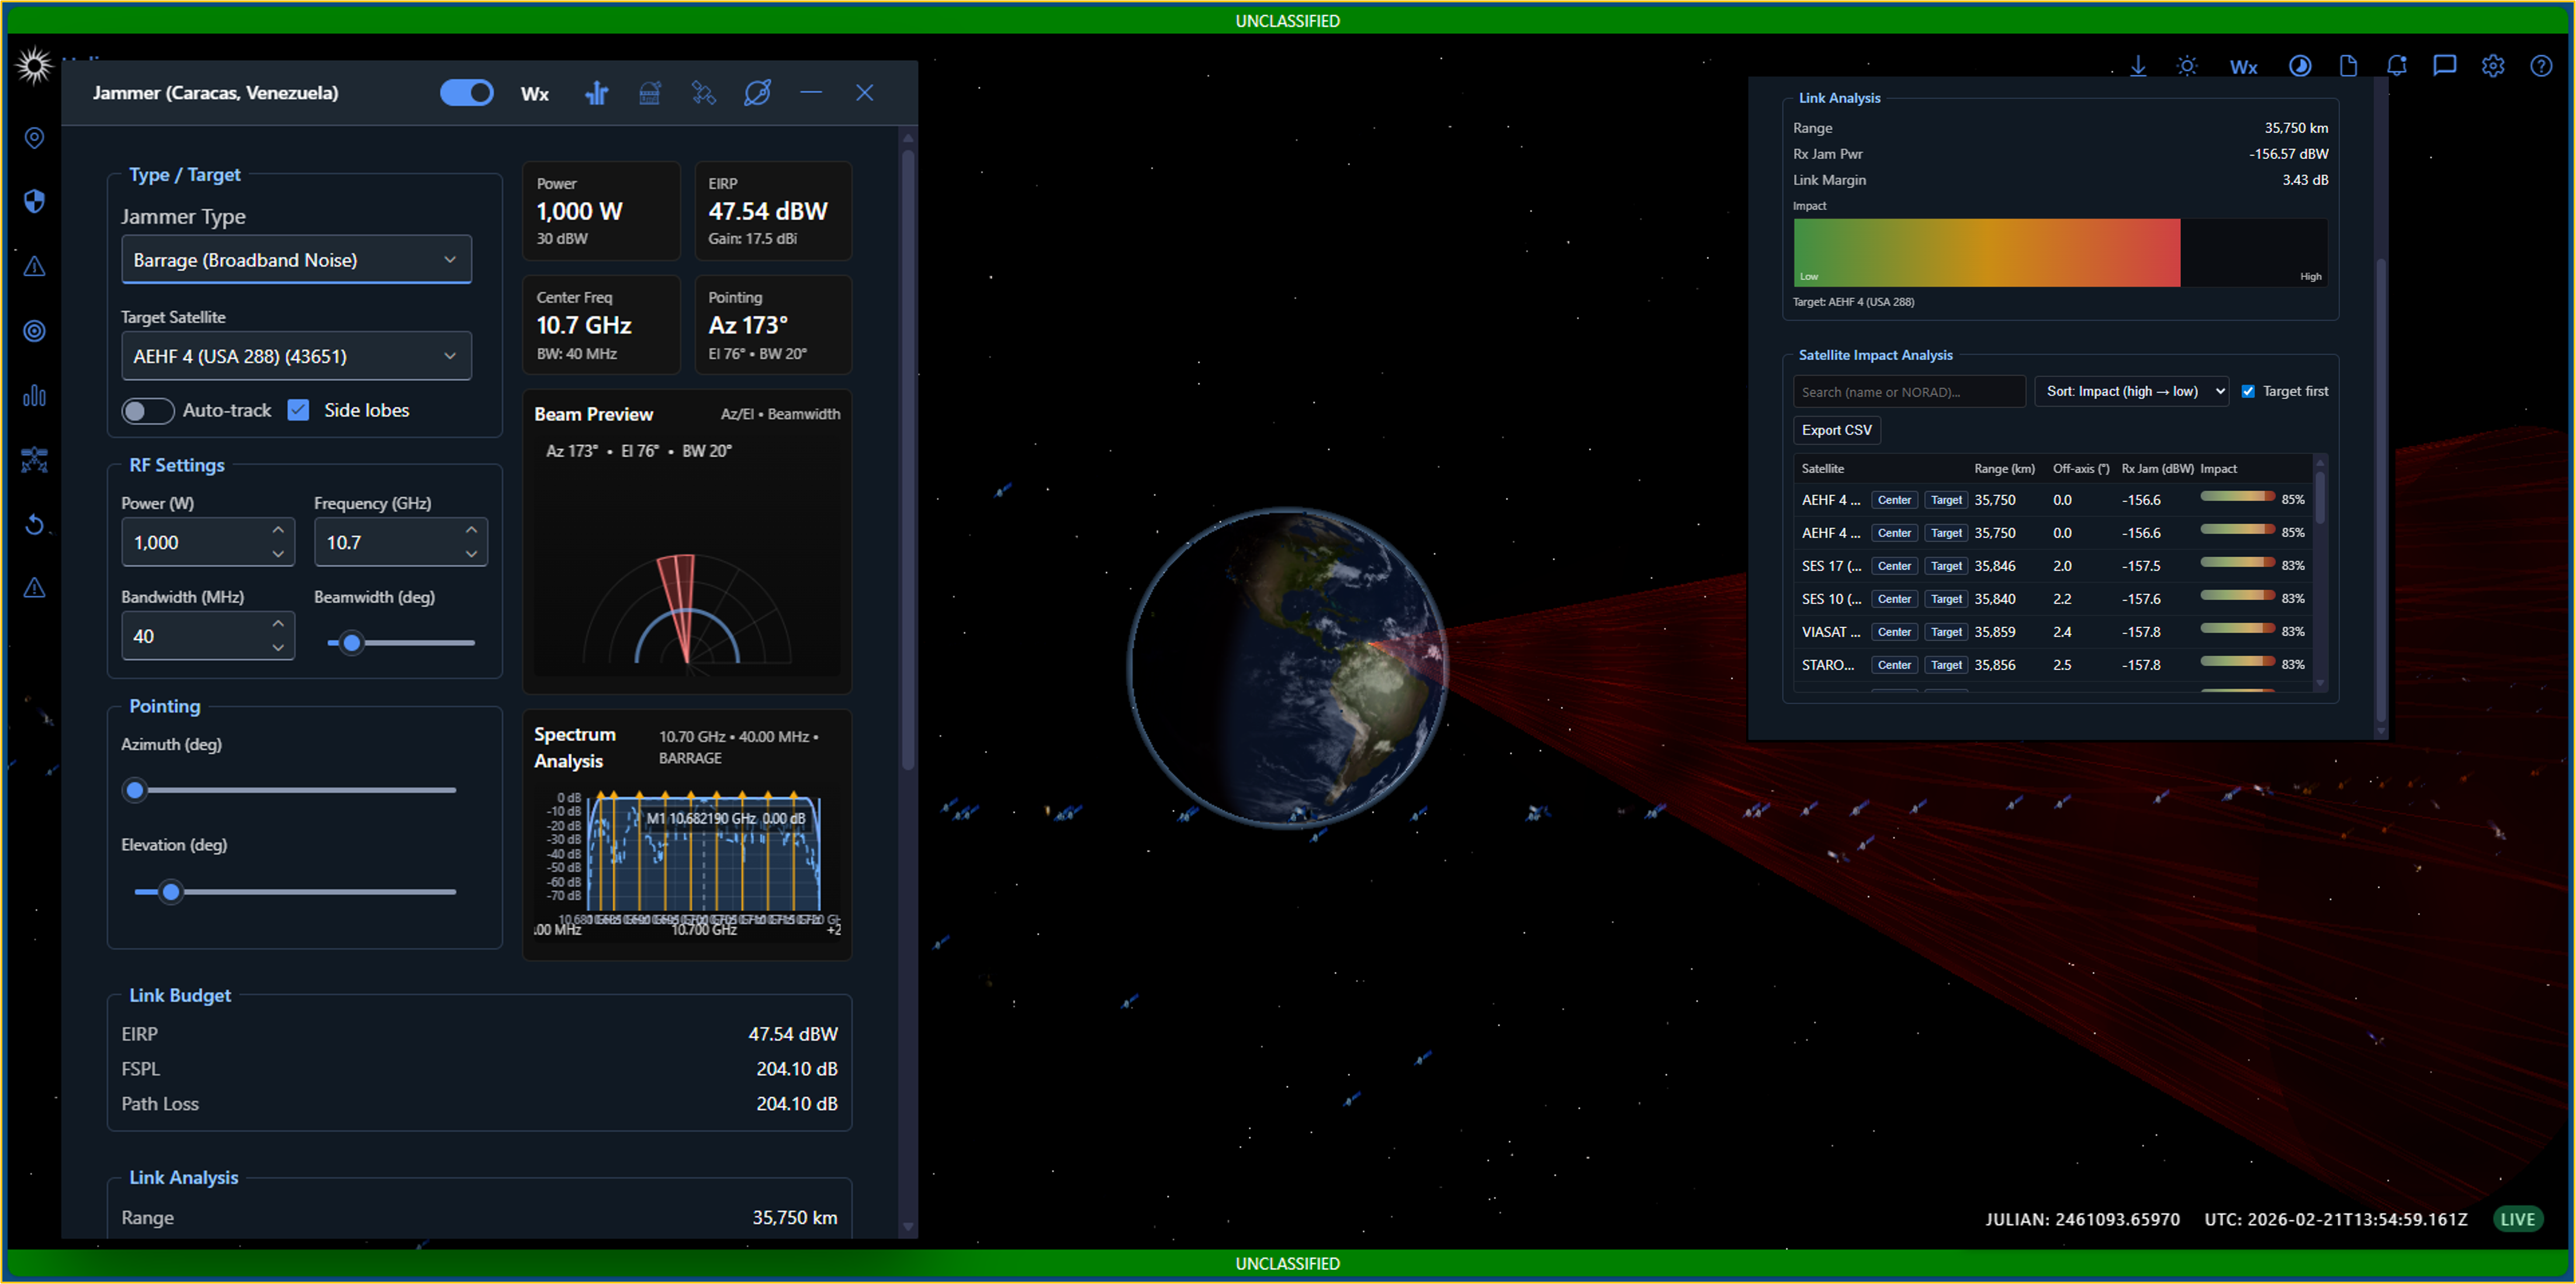Screen dimensions: 2576x1284
Task: Open the bar chart icon in left sidebar
Action: pyautogui.click(x=34, y=396)
